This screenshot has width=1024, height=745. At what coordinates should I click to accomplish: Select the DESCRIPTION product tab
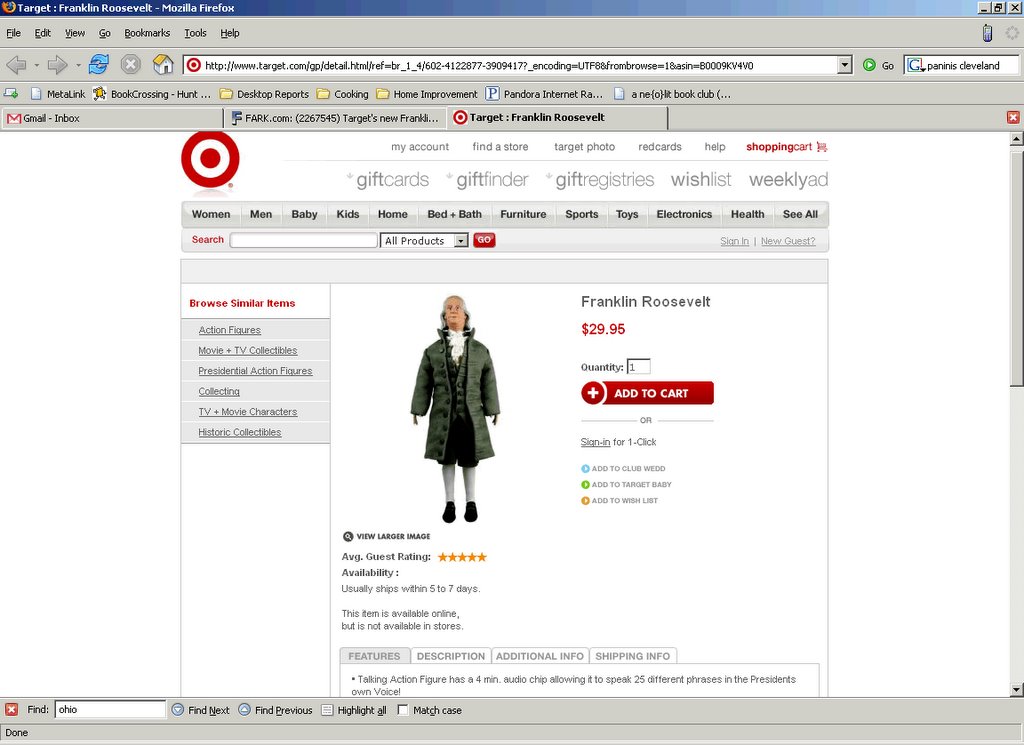[x=451, y=656]
